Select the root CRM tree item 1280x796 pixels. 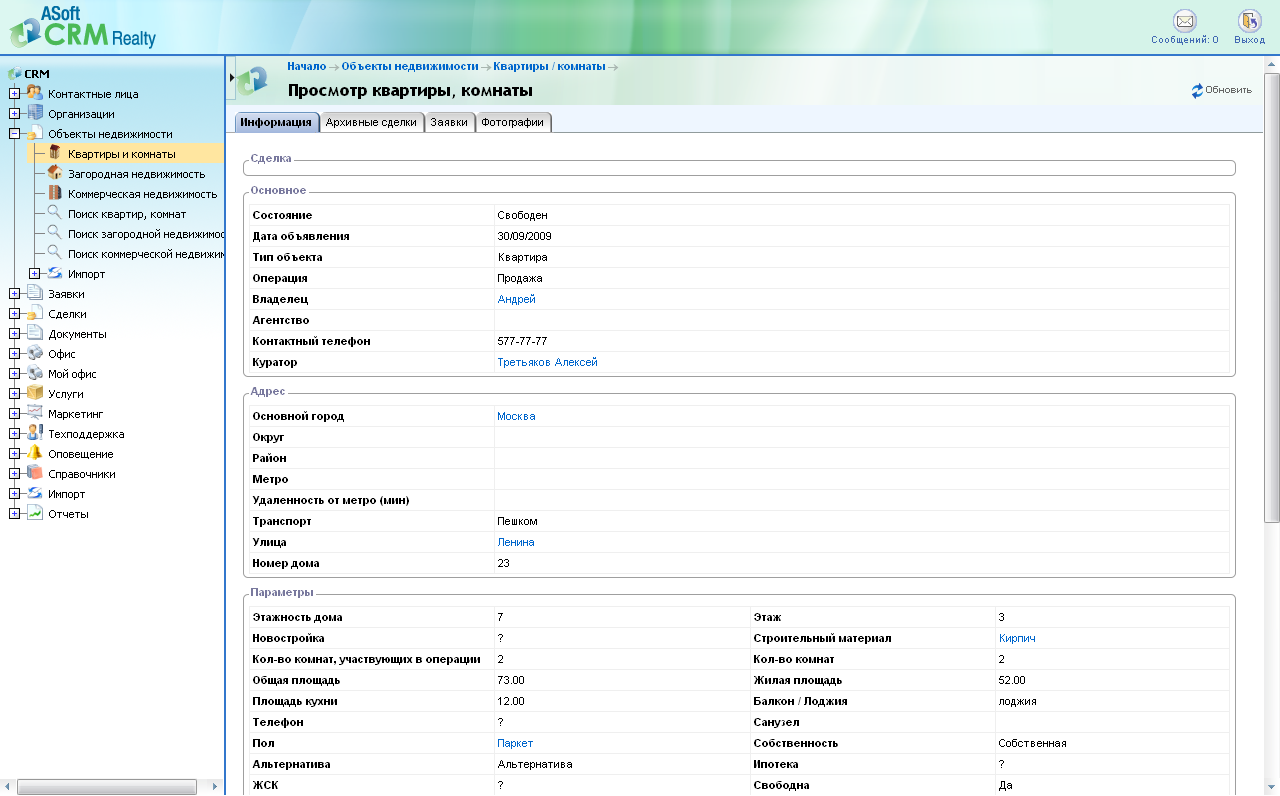tap(37, 74)
